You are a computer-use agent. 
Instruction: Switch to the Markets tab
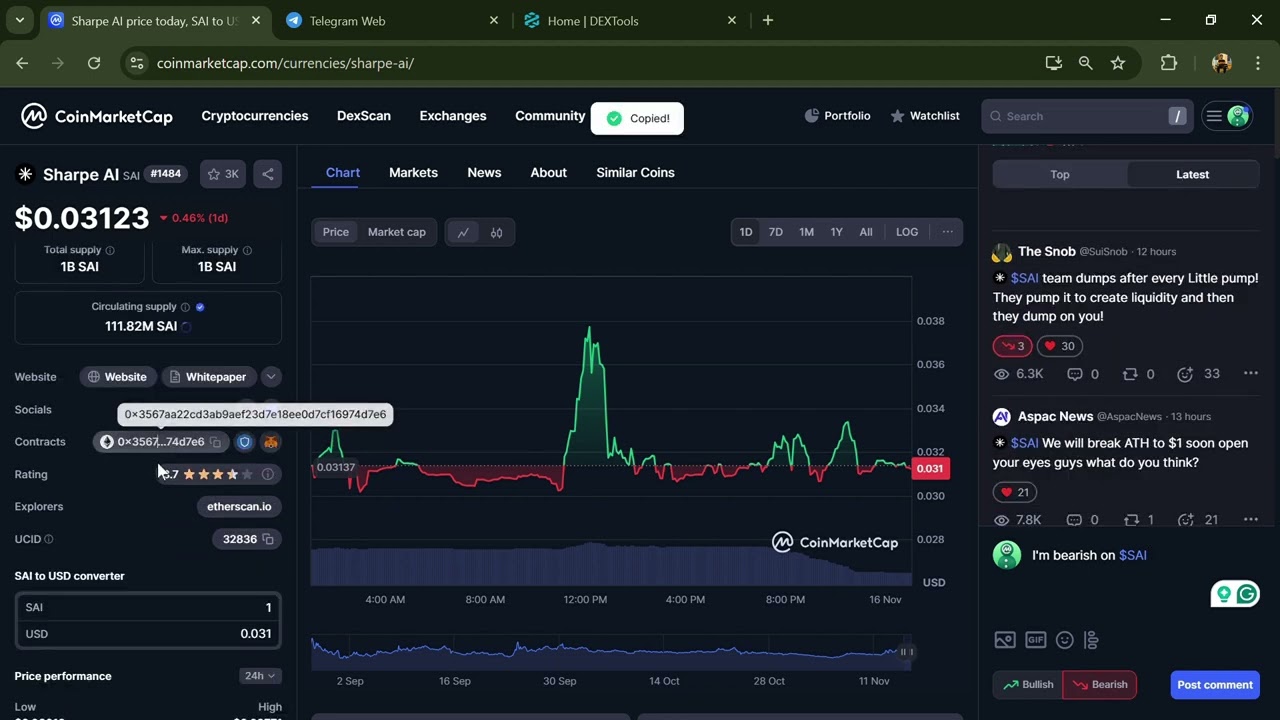pos(413,172)
